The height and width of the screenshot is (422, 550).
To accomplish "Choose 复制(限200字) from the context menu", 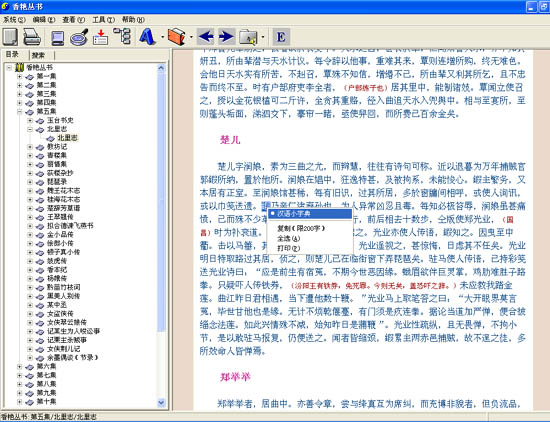I will point(301,228).
